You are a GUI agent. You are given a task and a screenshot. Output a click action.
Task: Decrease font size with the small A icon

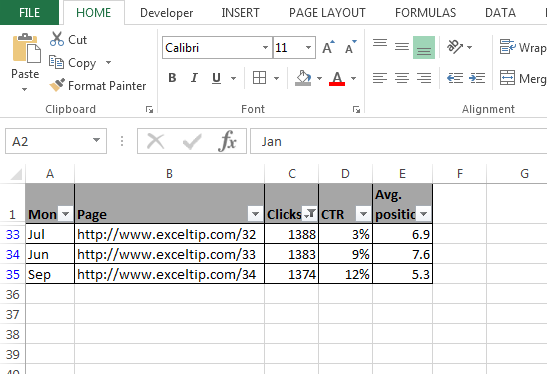(350, 47)
